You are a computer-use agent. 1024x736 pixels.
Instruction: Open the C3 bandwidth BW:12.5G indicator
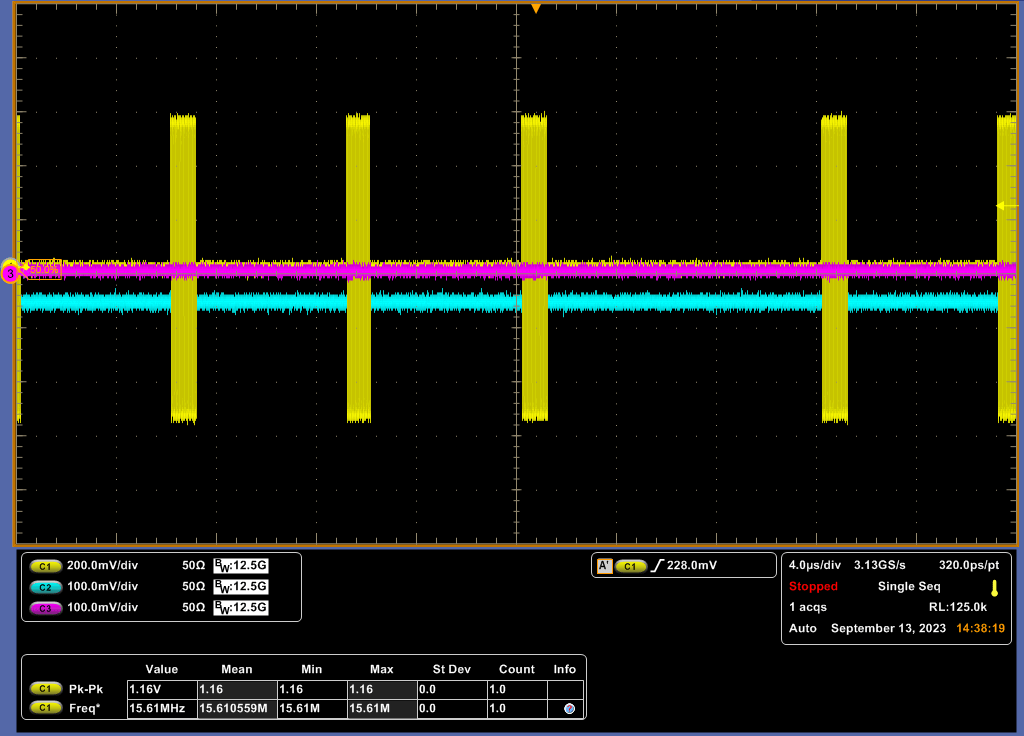[x=241, y=607]
